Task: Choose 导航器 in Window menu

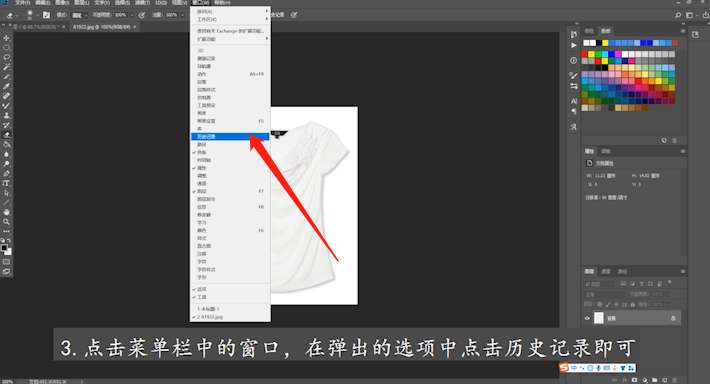Action: pos(230,66)
